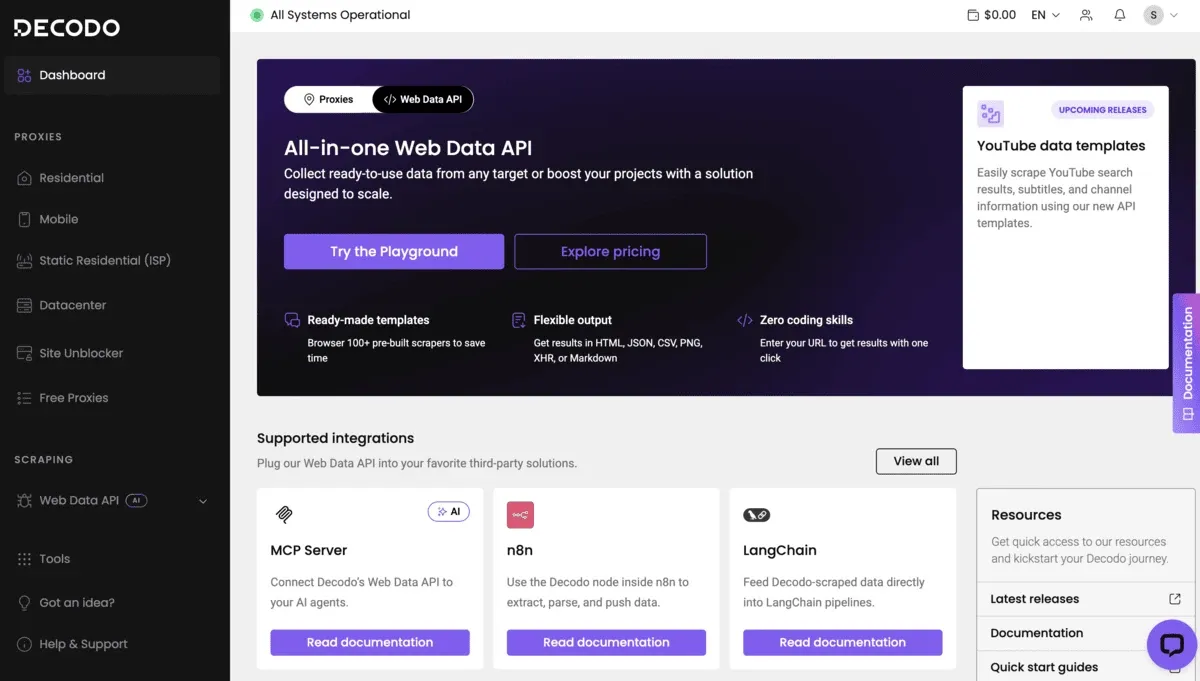Viewport: 1200px width, 681px height.
Task: Click external link icon beside Latest releases
Action: click(x=1175, y=599)
